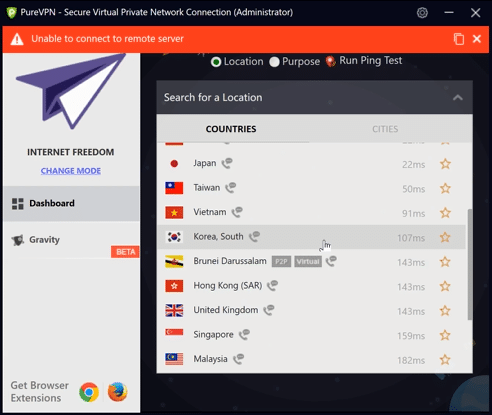Open the Dashboard menu item
The width and height of the screenshot is (492, 415).
click(71, 203)
